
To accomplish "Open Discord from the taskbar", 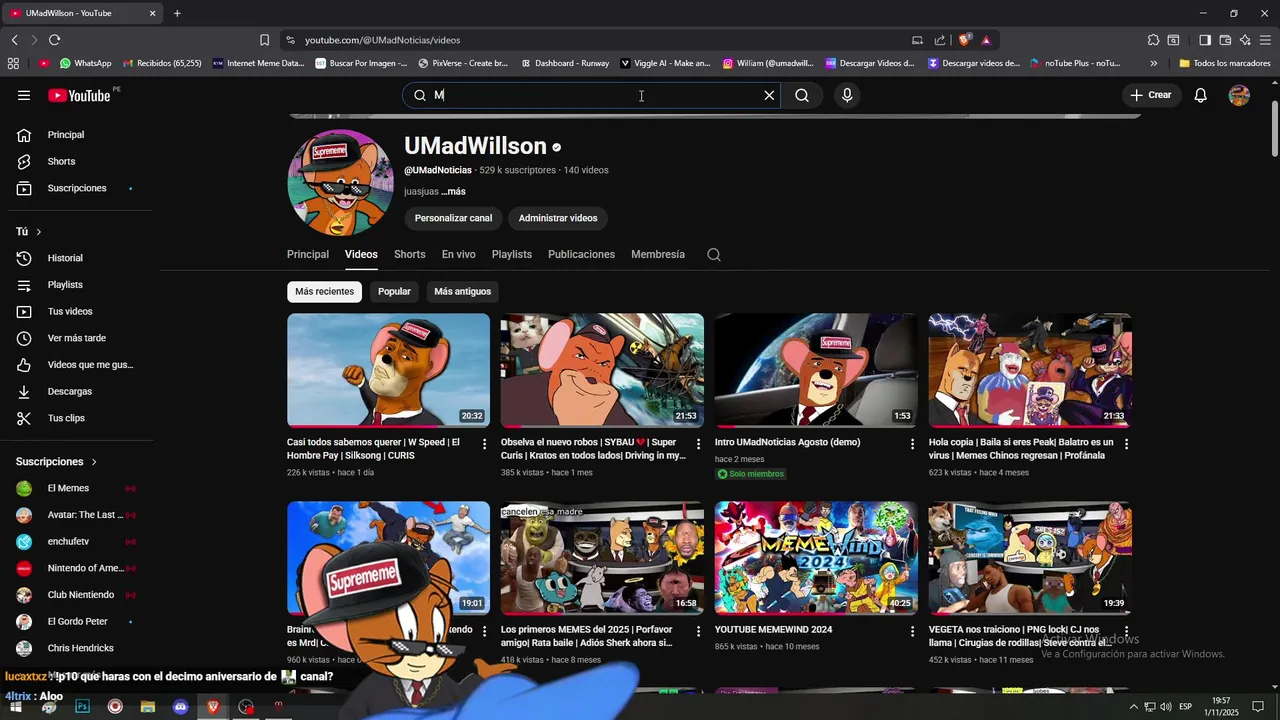I will [x=180, y=707].
